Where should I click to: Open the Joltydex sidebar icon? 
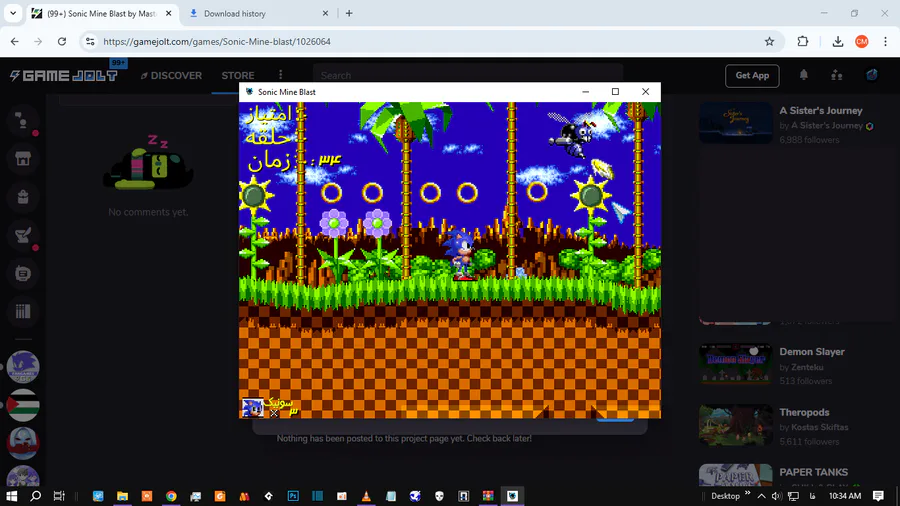[23, 274]
